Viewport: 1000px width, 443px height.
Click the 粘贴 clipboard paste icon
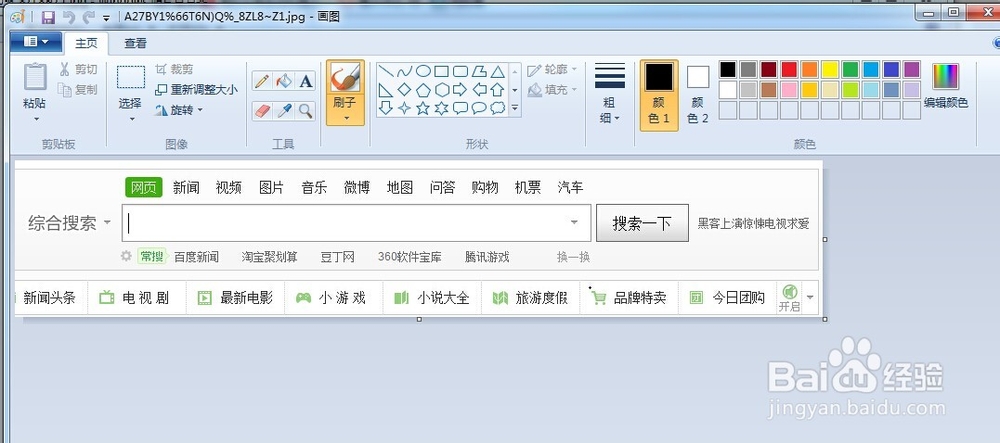(34, 77)
